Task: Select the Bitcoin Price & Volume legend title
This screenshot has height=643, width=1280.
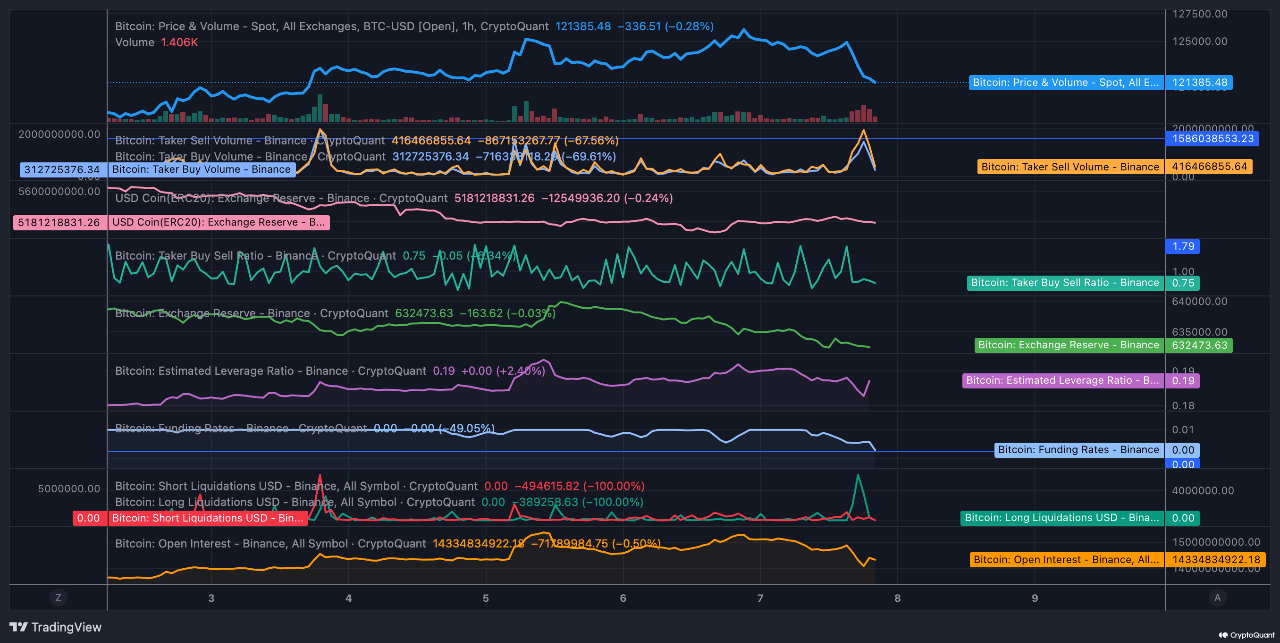Action: pos(332,26)
